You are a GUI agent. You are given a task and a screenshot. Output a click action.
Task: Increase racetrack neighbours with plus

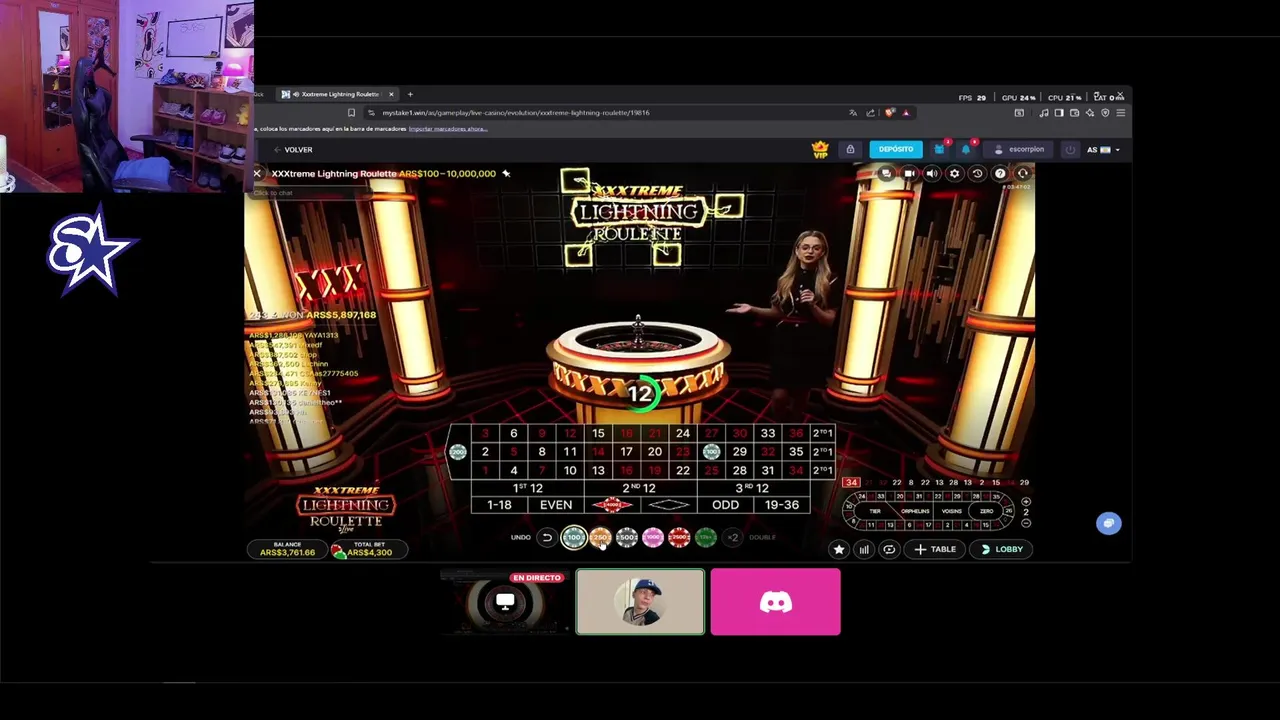[1026, 502]
